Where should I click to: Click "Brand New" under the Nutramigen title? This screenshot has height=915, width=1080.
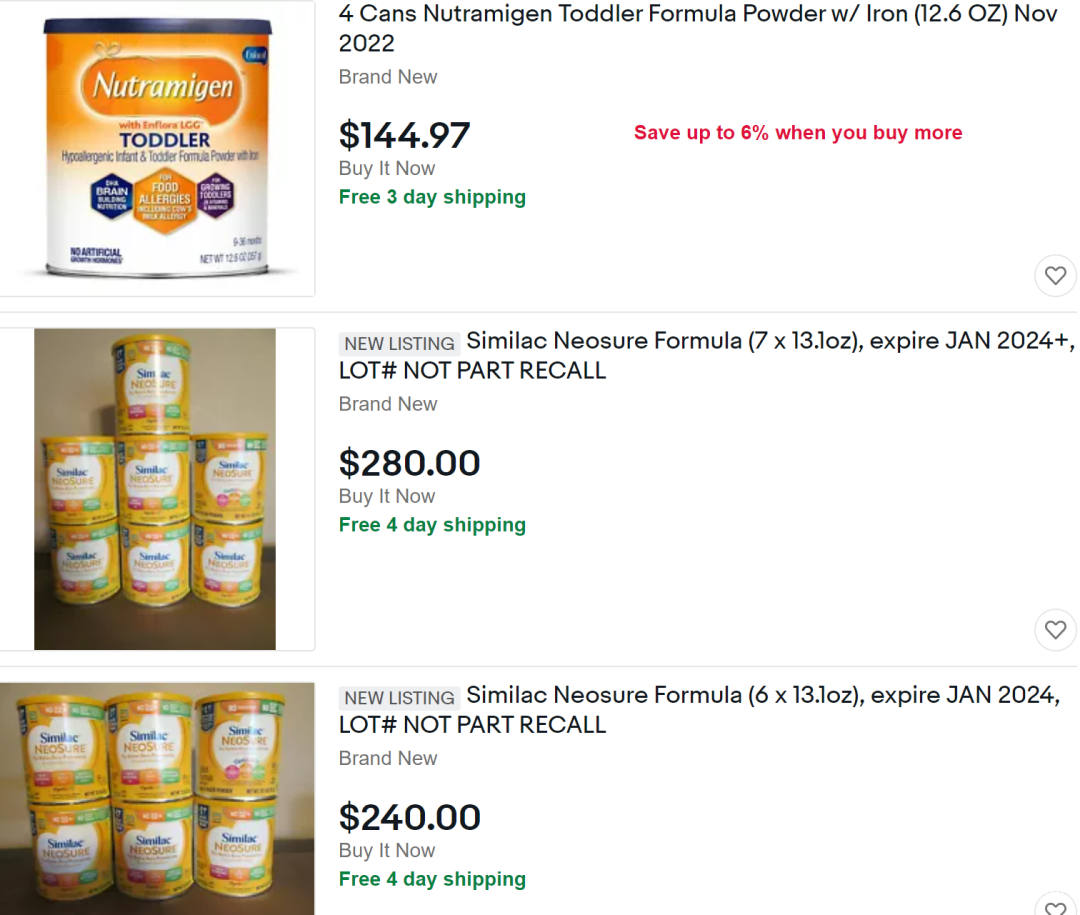pyautogui.click(x=388, y=77)
